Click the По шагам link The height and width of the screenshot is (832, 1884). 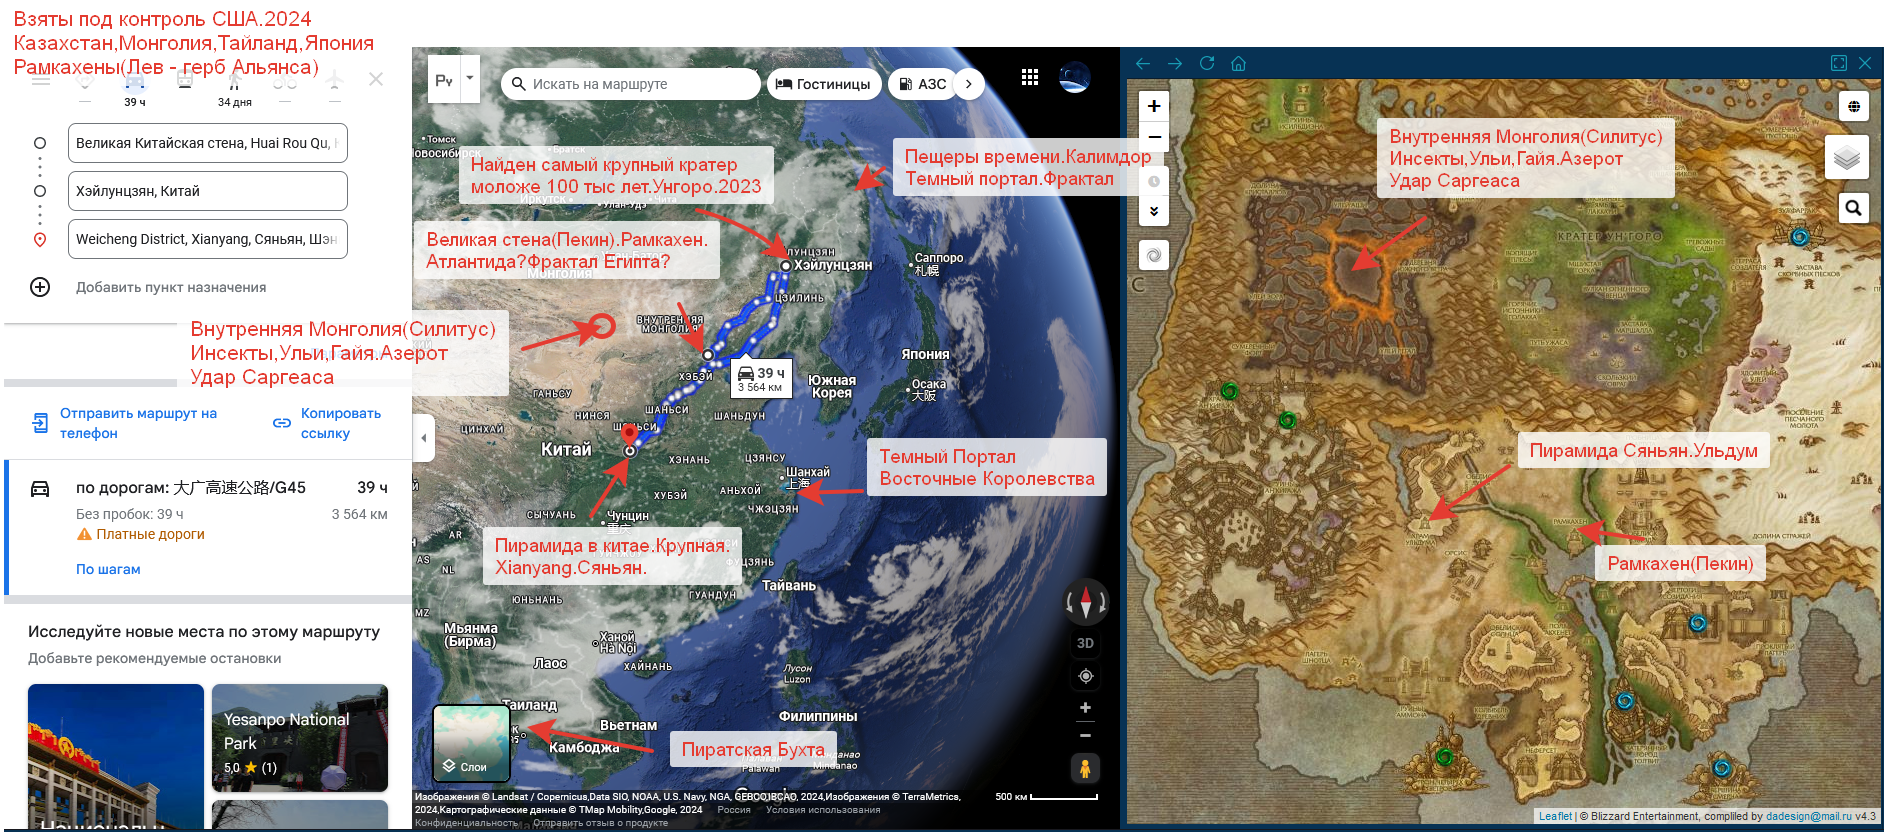pyautogui.click(x=108, y=569)
